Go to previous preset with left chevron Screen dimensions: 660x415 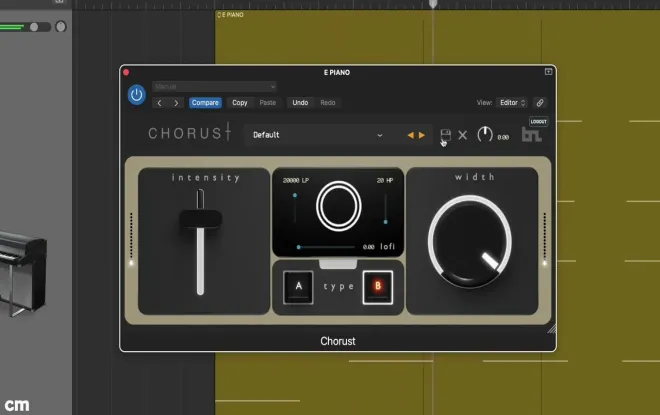[x=160, y=103]
